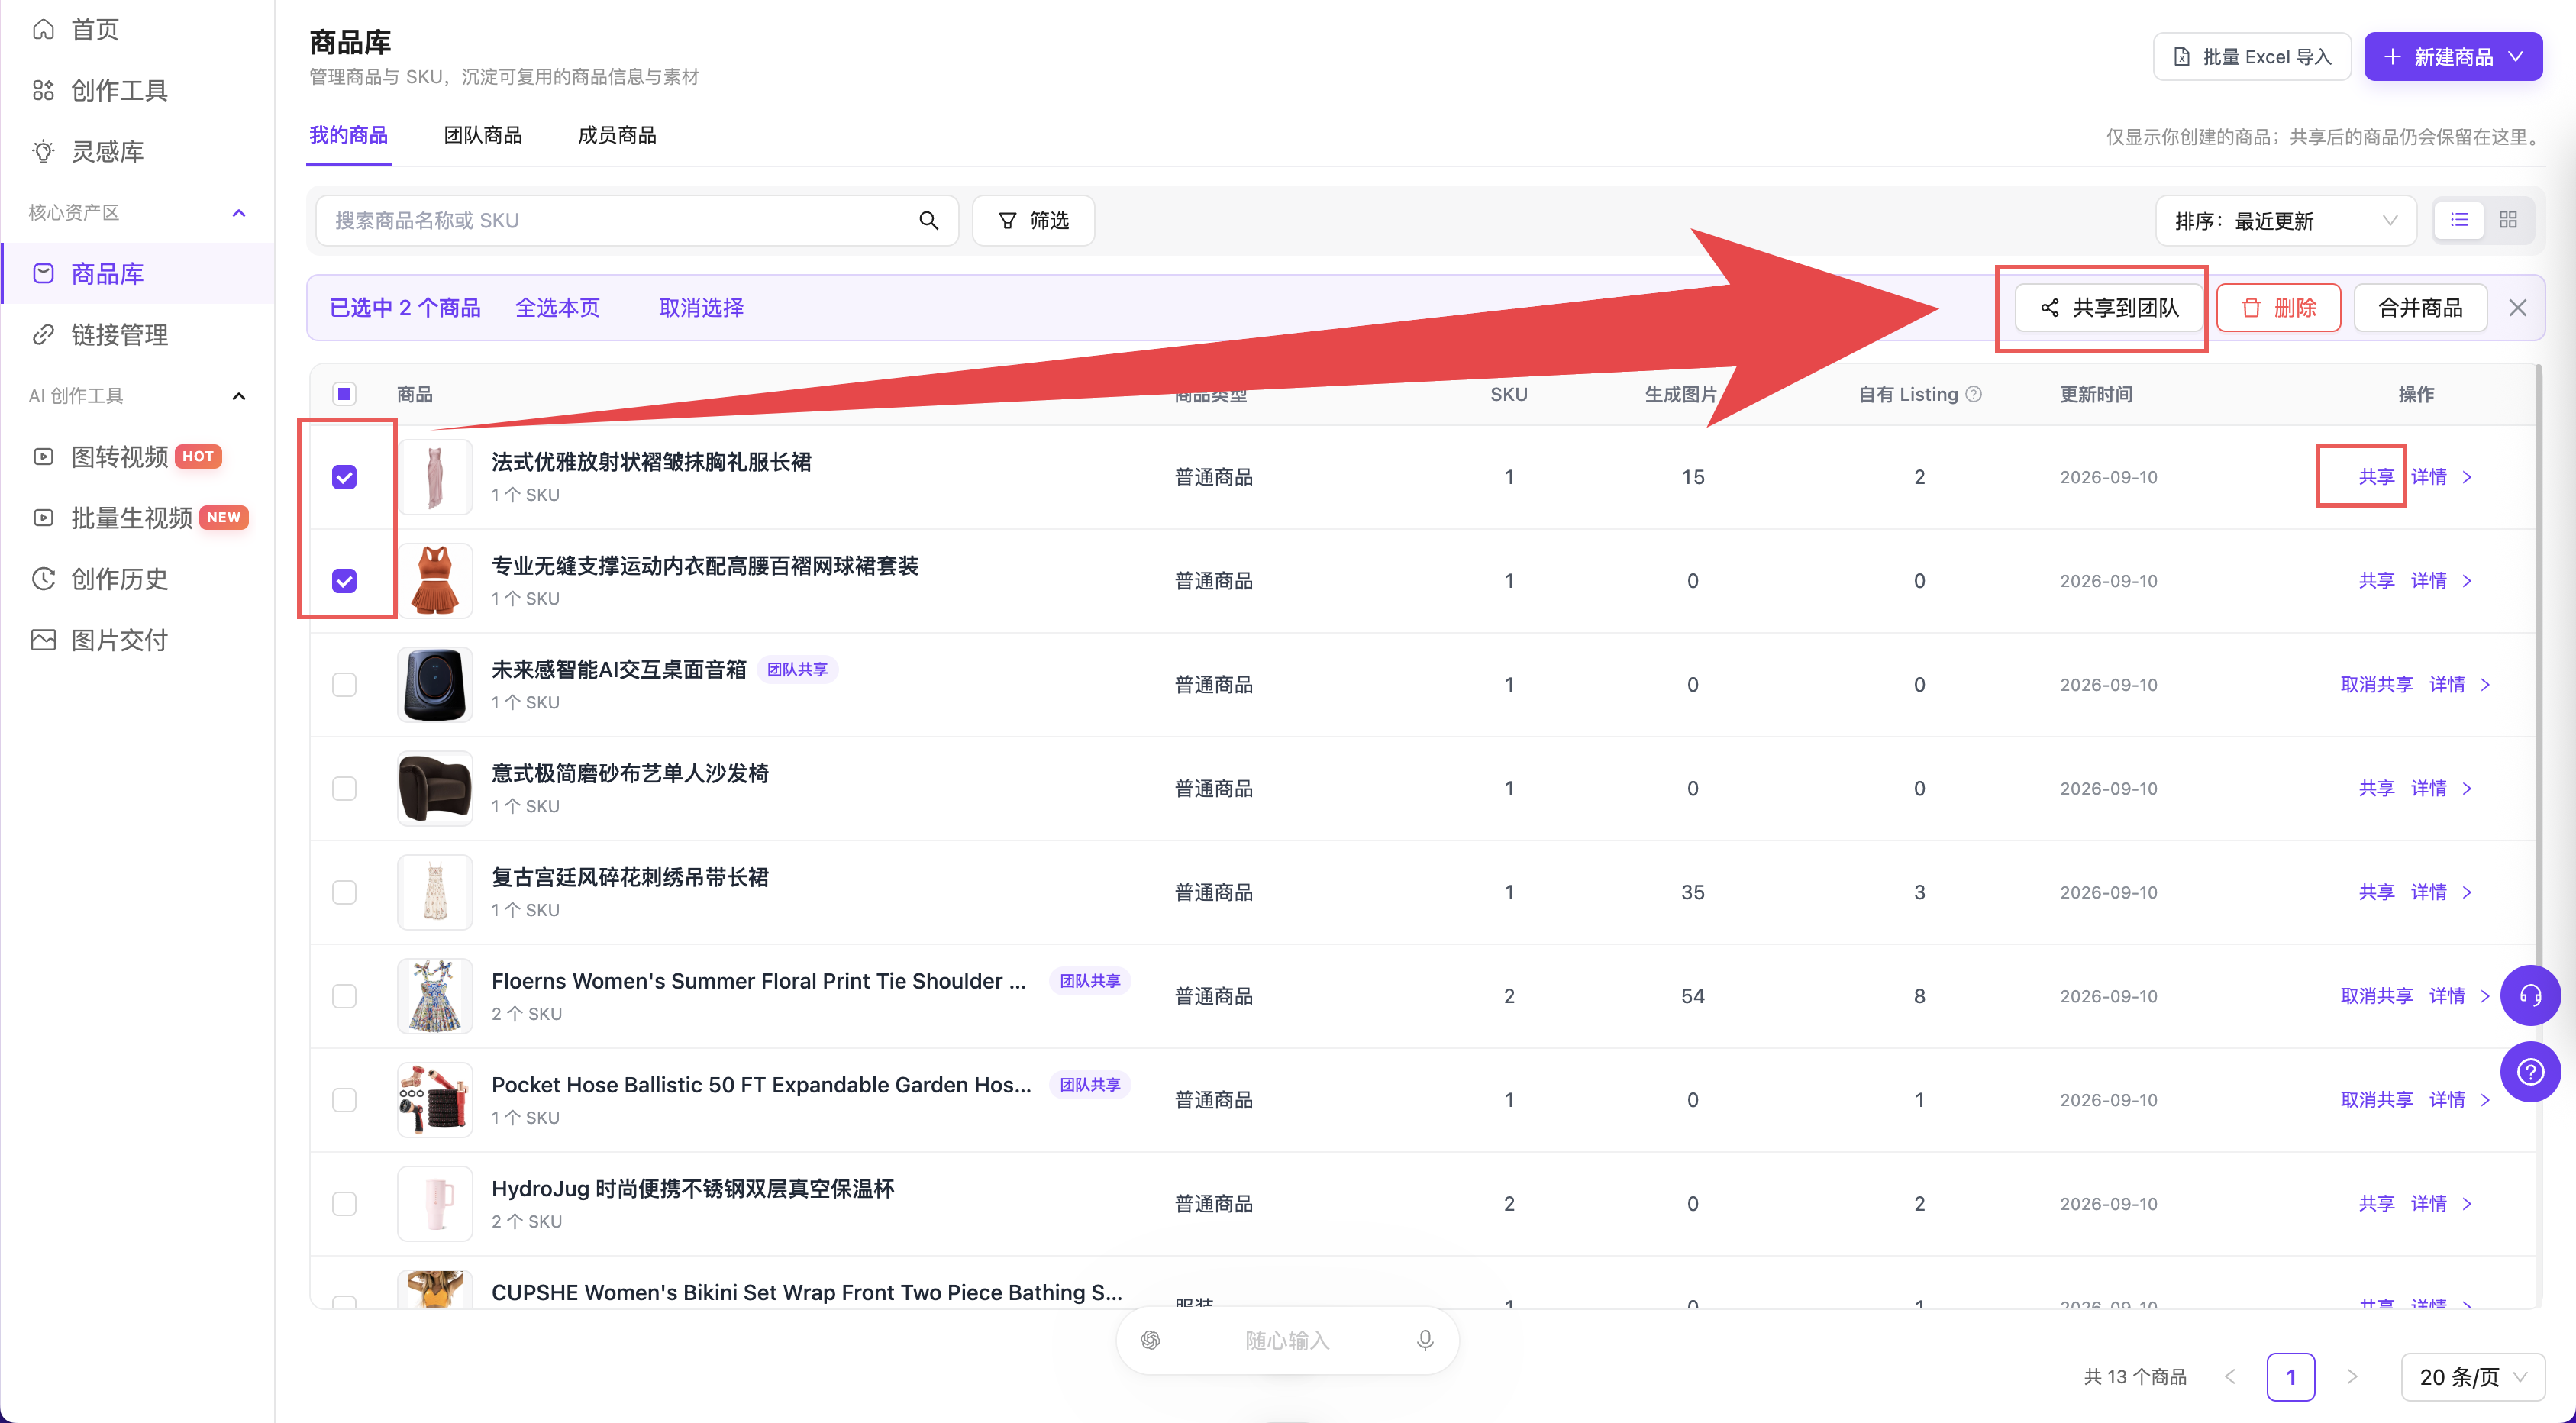Check the HydroJug 保温杯 row checkbox
The image size is (2576, 1423).
pyautogui.click(x=344, y=1204)
